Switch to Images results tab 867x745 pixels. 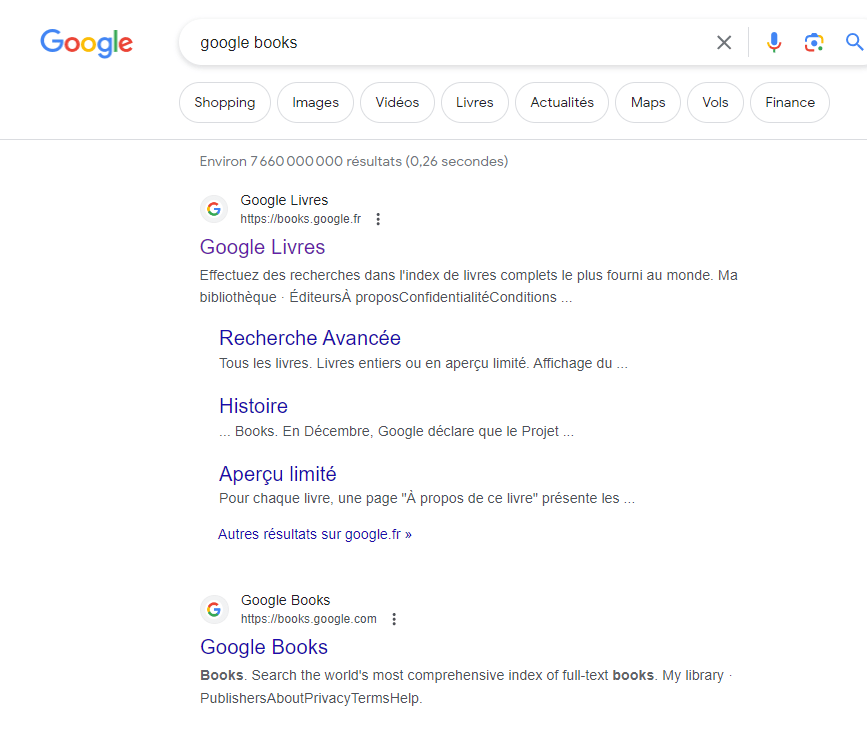tap(315, 102)
